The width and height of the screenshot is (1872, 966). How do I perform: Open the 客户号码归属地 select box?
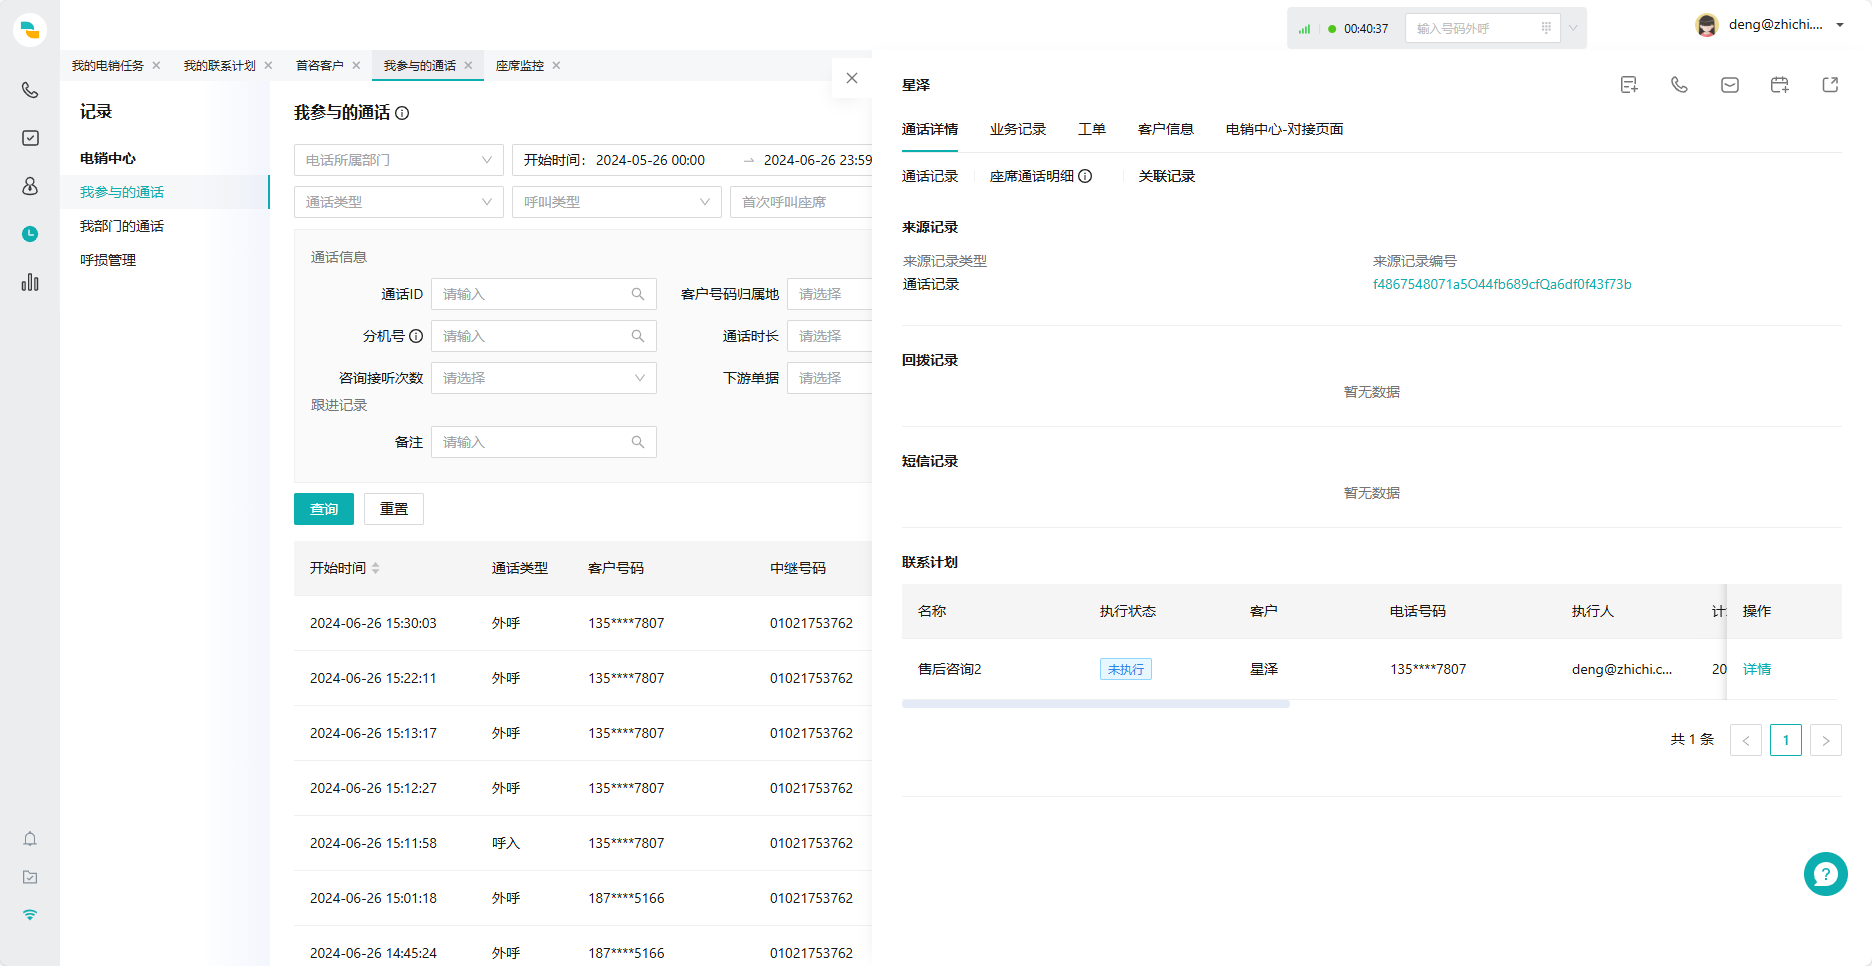pos(829,294)
